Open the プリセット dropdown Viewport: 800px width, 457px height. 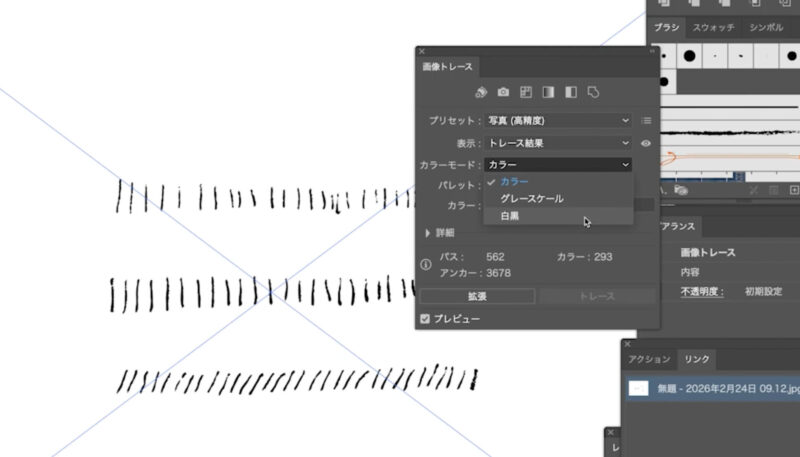coord(557,121)
